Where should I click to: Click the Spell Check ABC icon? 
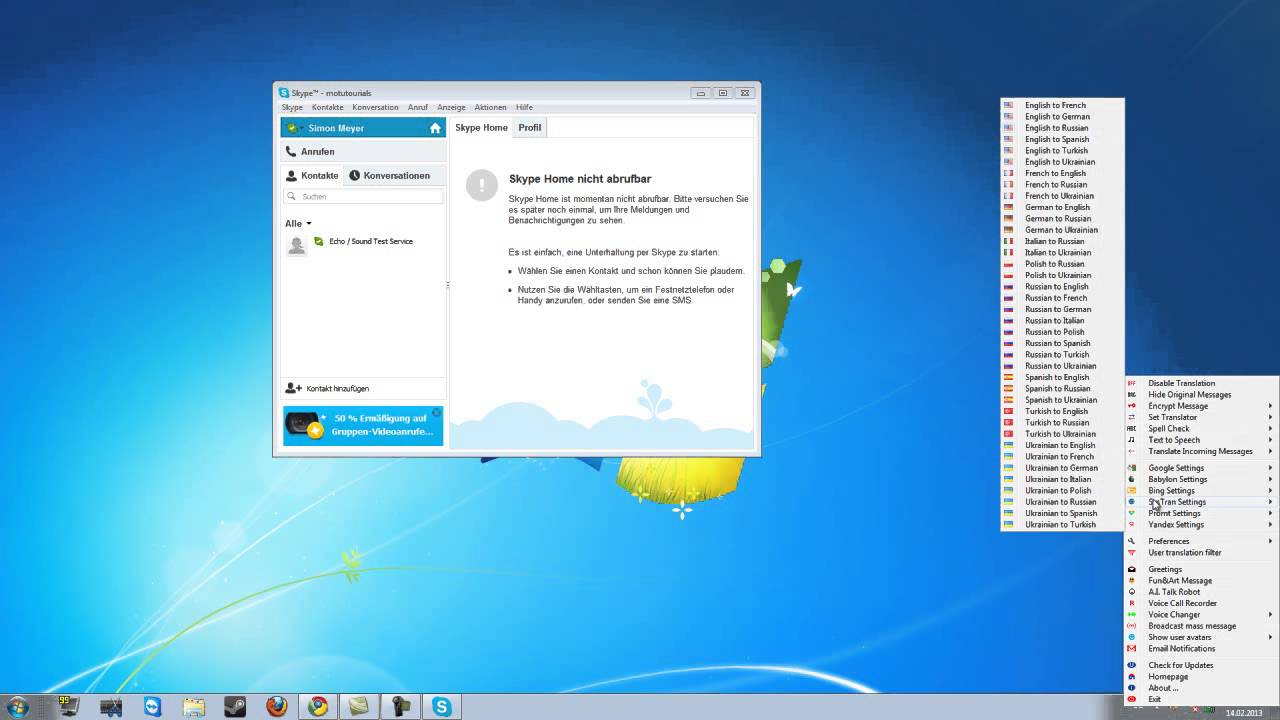coord(1132,429)
